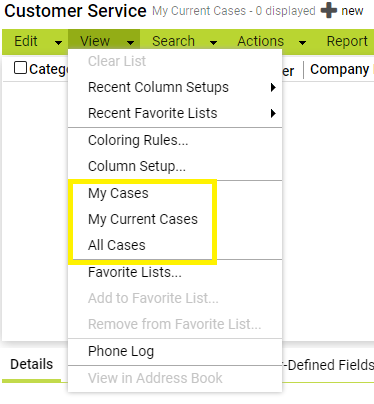Open the Phone Log entry
This screenshot has width=374, height=404.
pyautogui.click(x=121, y=351)
